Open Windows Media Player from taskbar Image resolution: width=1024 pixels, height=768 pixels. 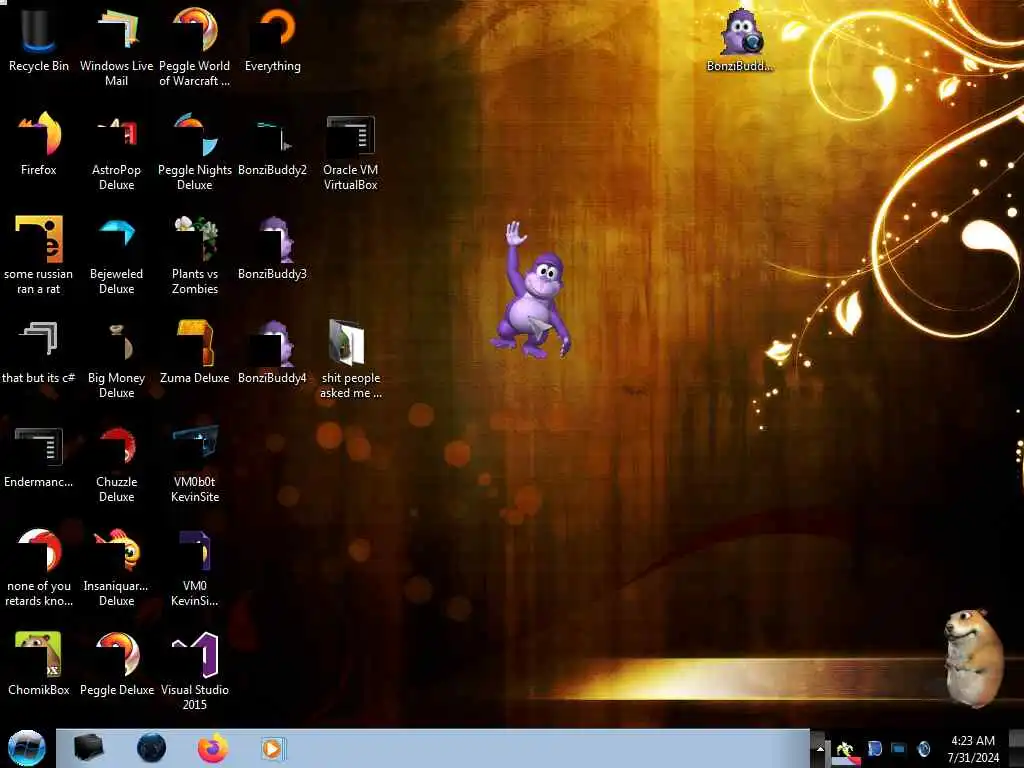click(x=273, y=748)
